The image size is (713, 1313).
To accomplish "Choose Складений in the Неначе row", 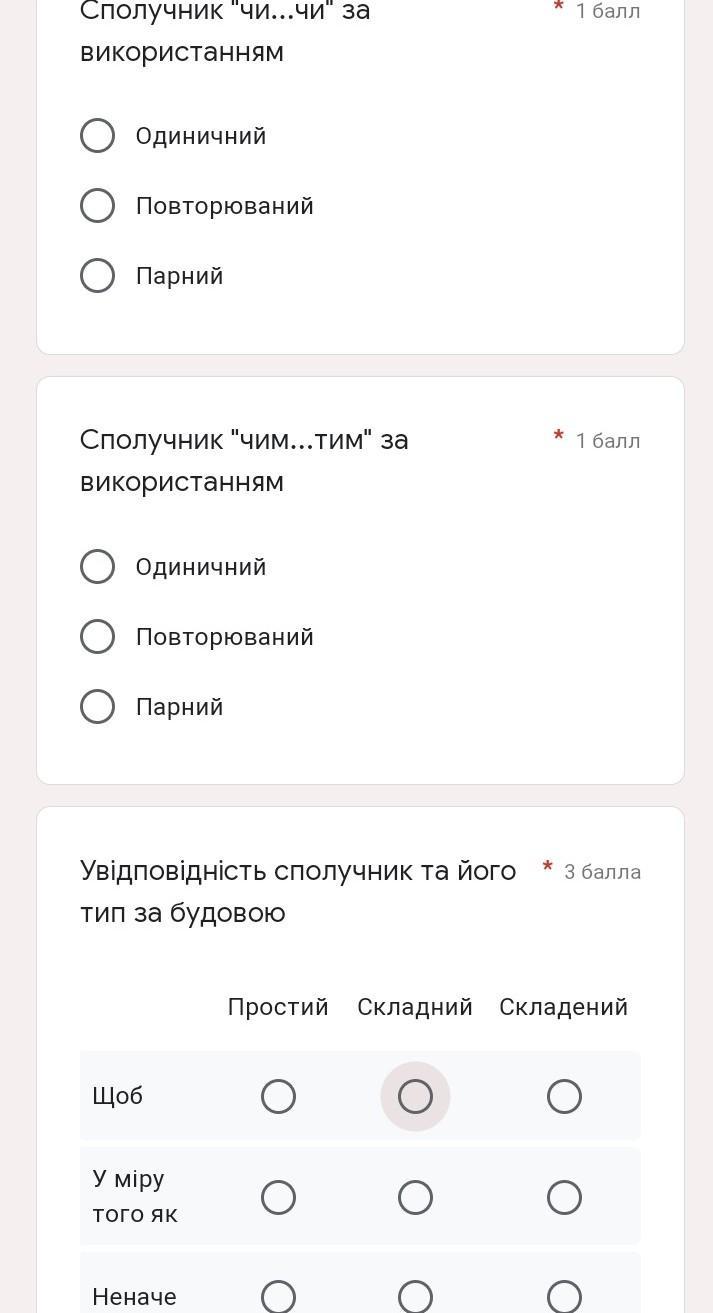I will [x=564, y=1296].
